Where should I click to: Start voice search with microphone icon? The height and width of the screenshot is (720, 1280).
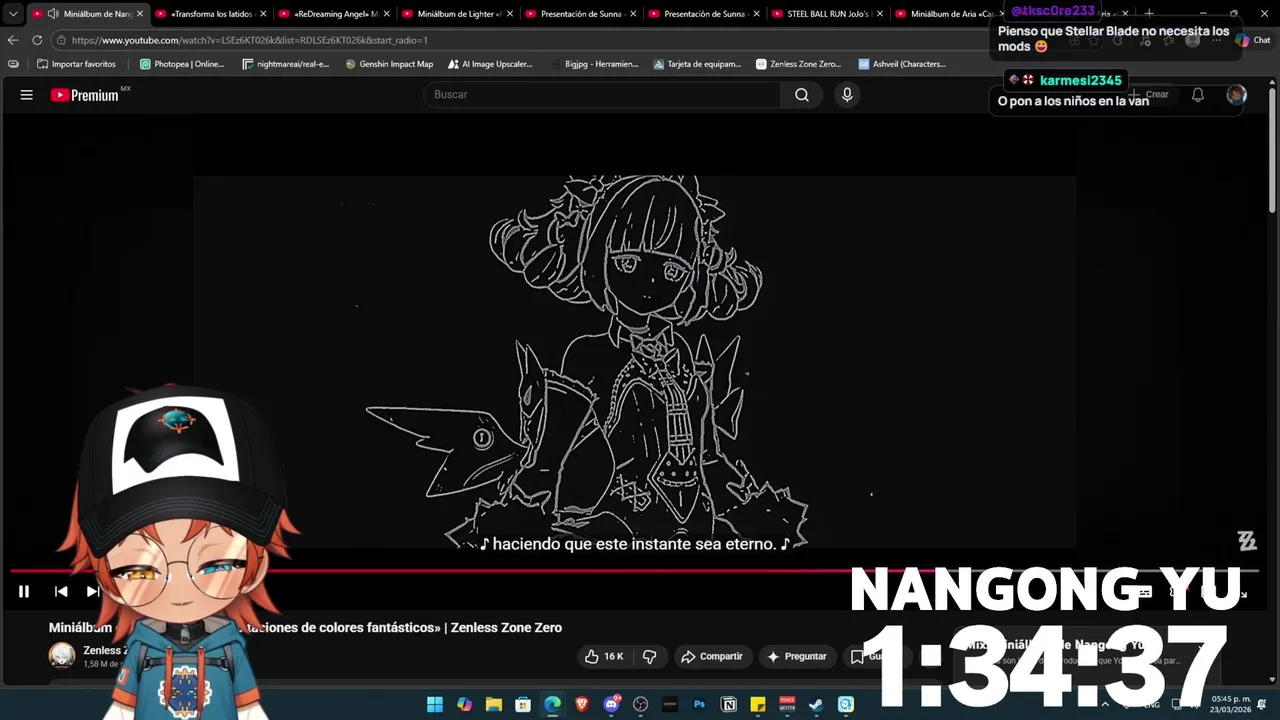click(847, 95)
